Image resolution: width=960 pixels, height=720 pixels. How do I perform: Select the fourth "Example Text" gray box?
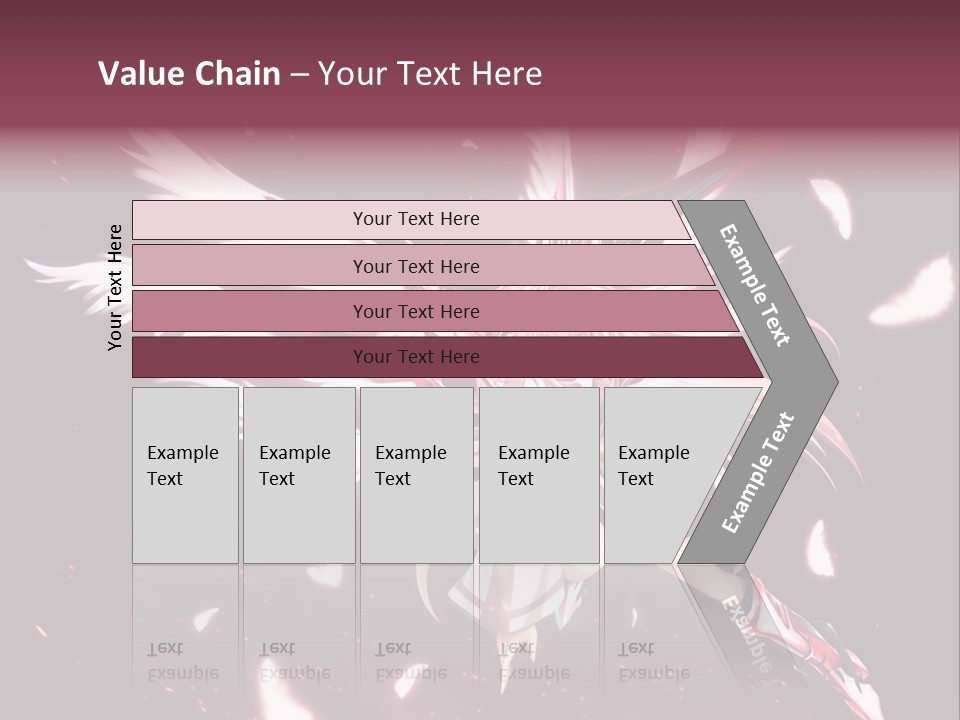click(539, 475)
